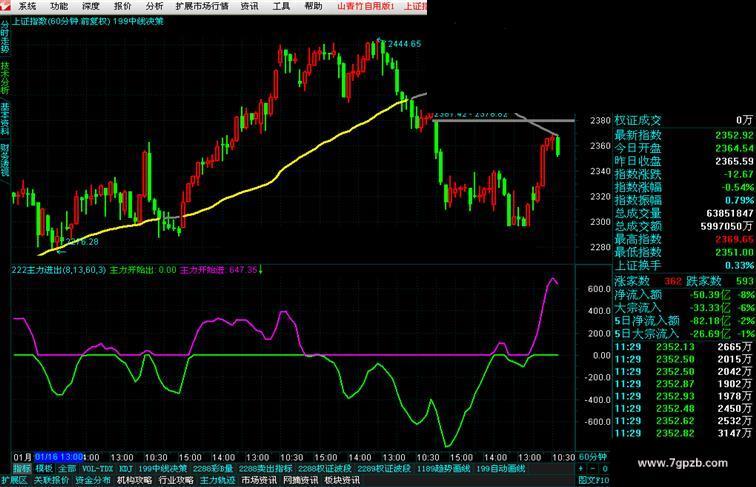
Task: Open the 关联报价 bottom tab
Action: click(51, 480)
